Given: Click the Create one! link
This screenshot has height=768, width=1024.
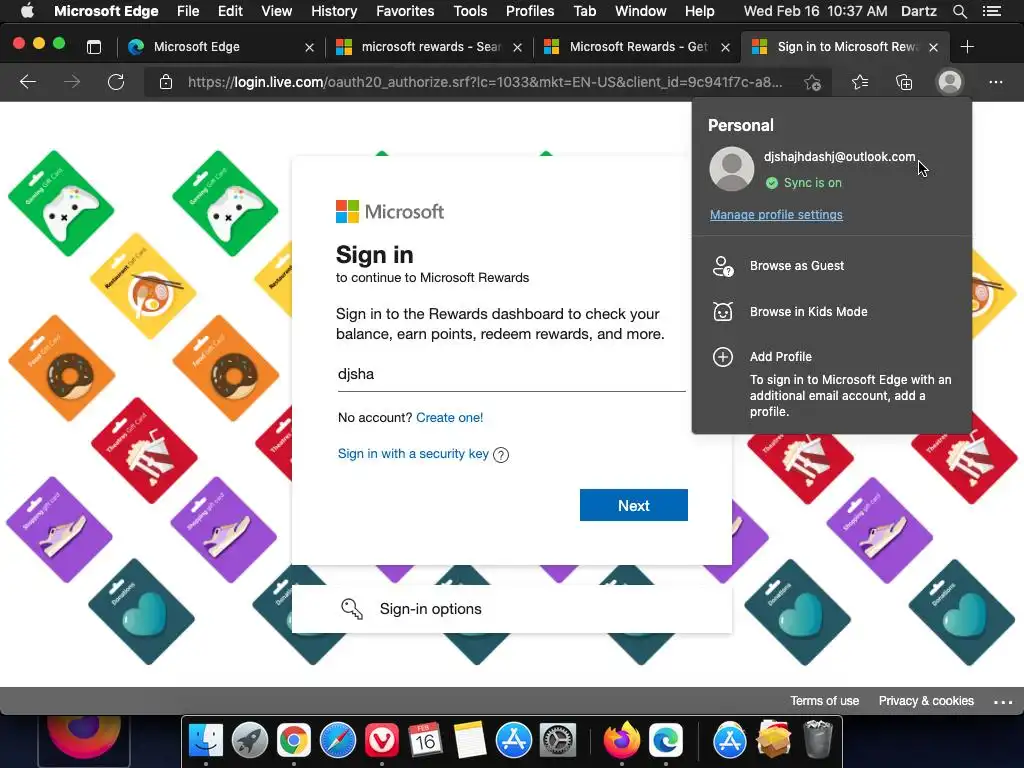Looking at the screenshot, I should tap(449, 418).
